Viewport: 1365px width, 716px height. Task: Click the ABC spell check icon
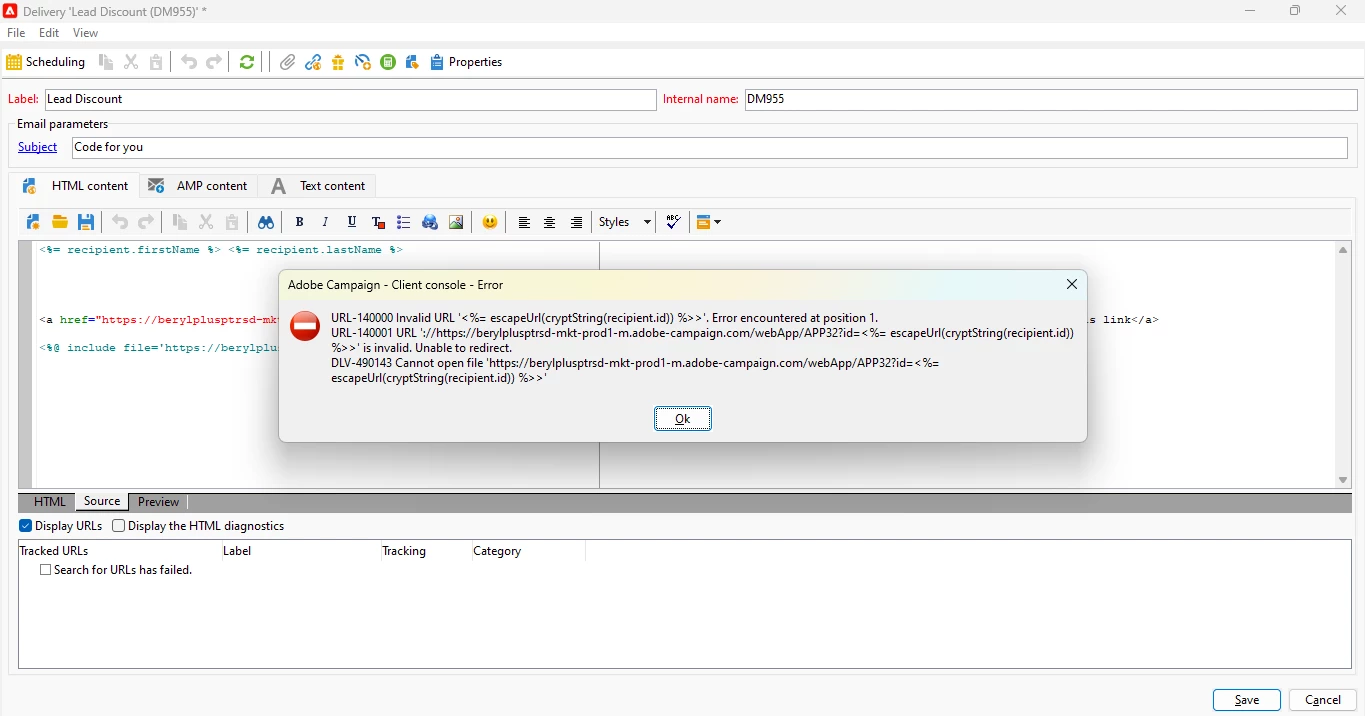click(674, 222)
